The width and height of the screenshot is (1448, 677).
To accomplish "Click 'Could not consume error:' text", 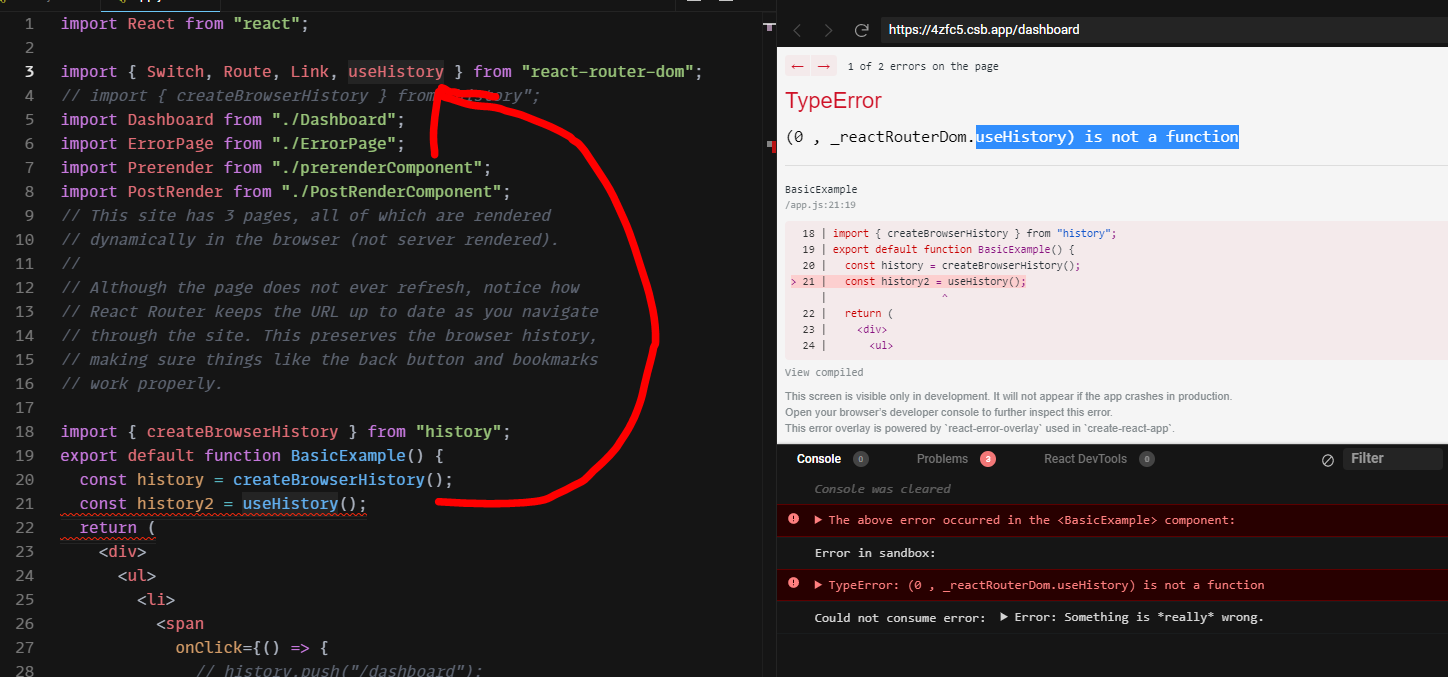I will coord(900,617).
